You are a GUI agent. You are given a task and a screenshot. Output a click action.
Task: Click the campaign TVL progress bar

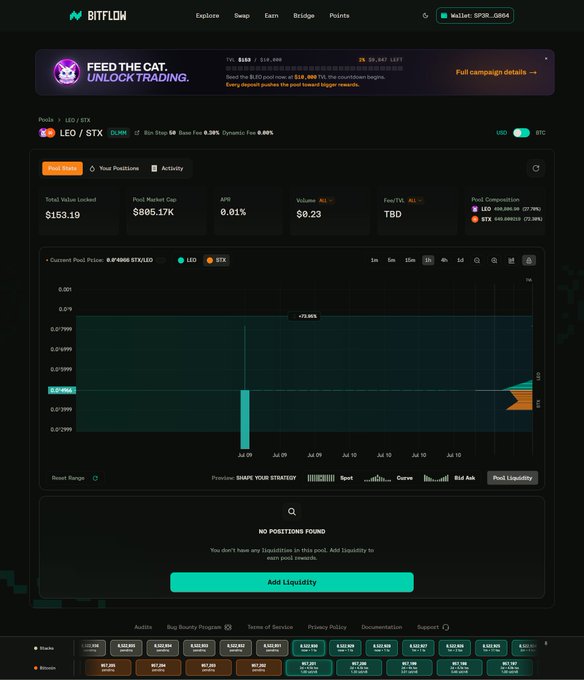[x=314, y=69]
